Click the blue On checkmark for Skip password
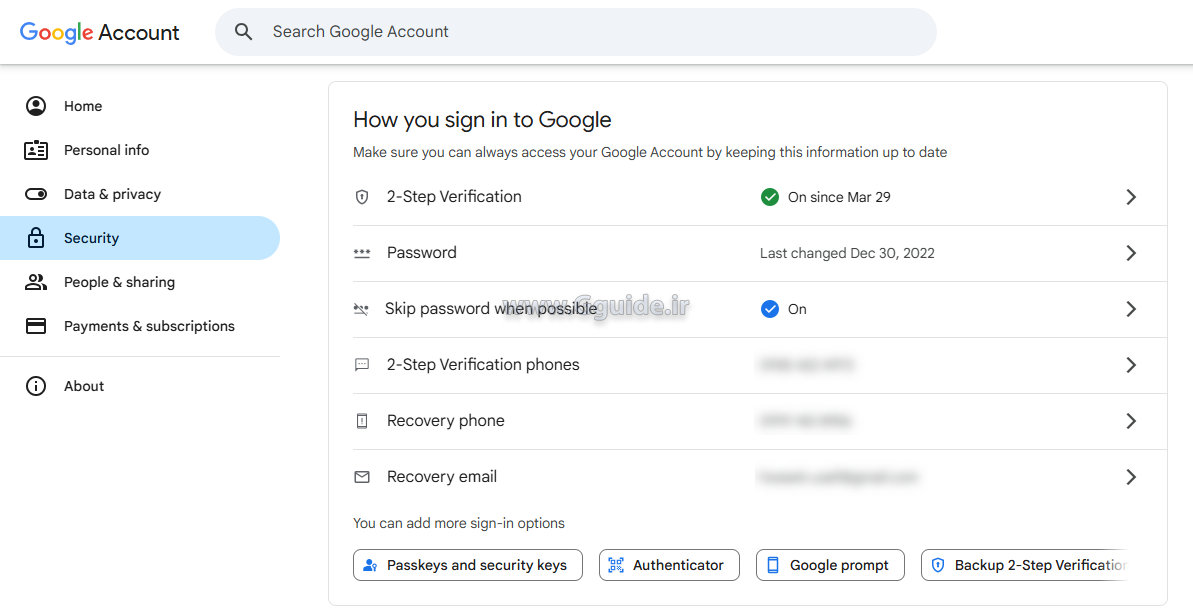Viewport: 1193px width, 612px height. tap(770, 309)
